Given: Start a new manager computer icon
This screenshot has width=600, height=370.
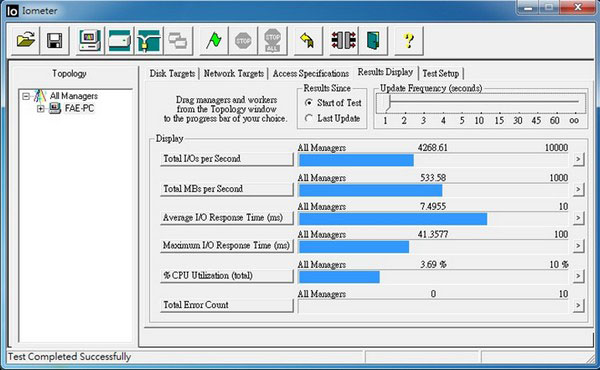Looking at the screenshot, I should point(90,40).
